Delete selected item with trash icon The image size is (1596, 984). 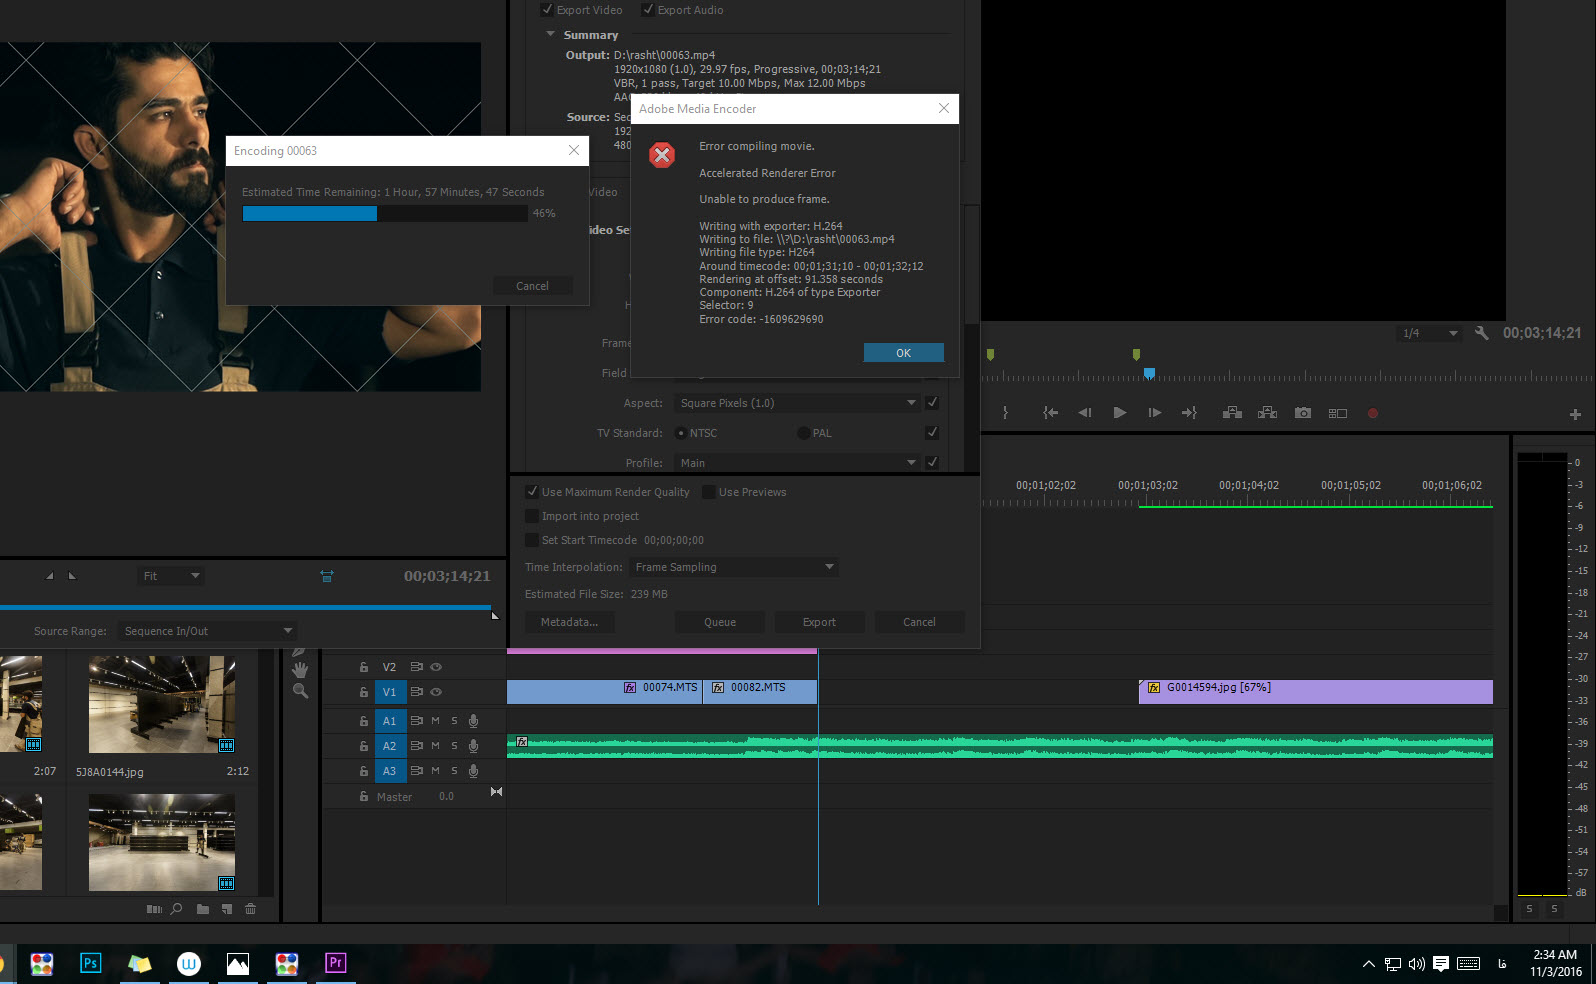250,909
